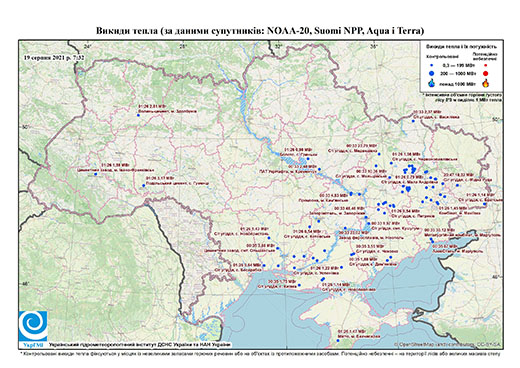Click the large red circle legend symbol
This screenshot has width=520, height=368.
coord(485,73)
